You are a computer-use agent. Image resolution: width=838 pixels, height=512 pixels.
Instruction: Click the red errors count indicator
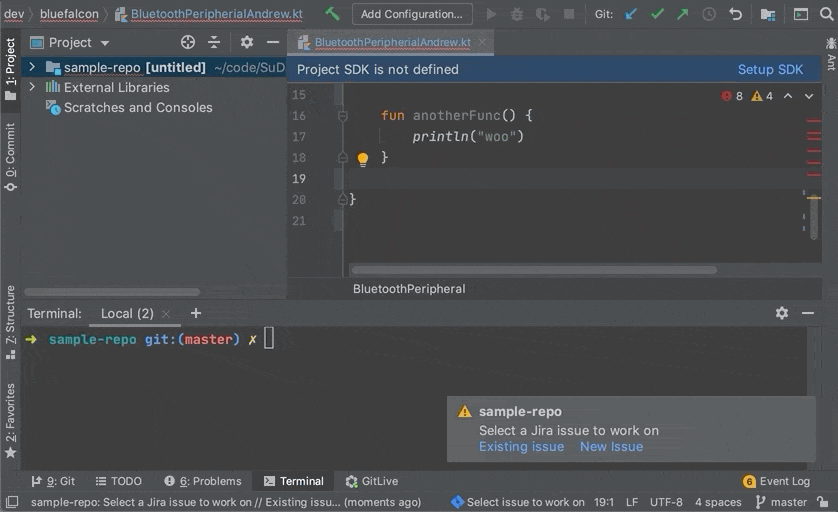pos(732,96)
